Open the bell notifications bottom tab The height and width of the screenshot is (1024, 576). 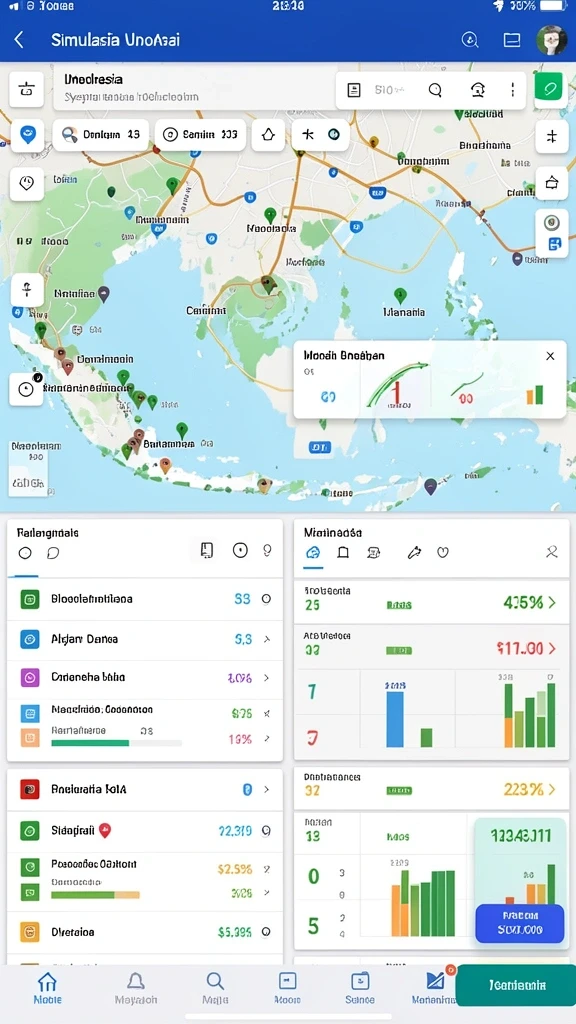click(136, 987)
